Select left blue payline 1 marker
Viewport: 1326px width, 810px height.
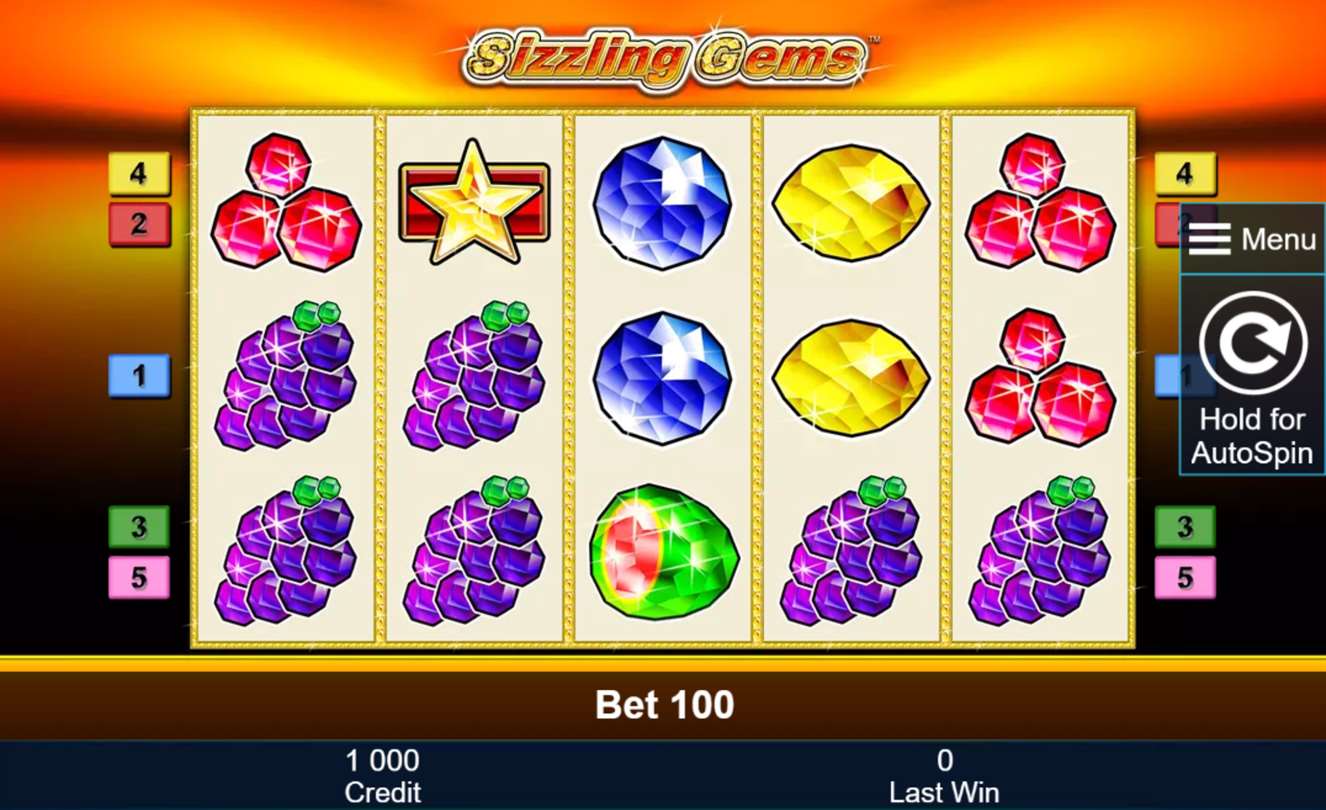click(x=139, y=376)
